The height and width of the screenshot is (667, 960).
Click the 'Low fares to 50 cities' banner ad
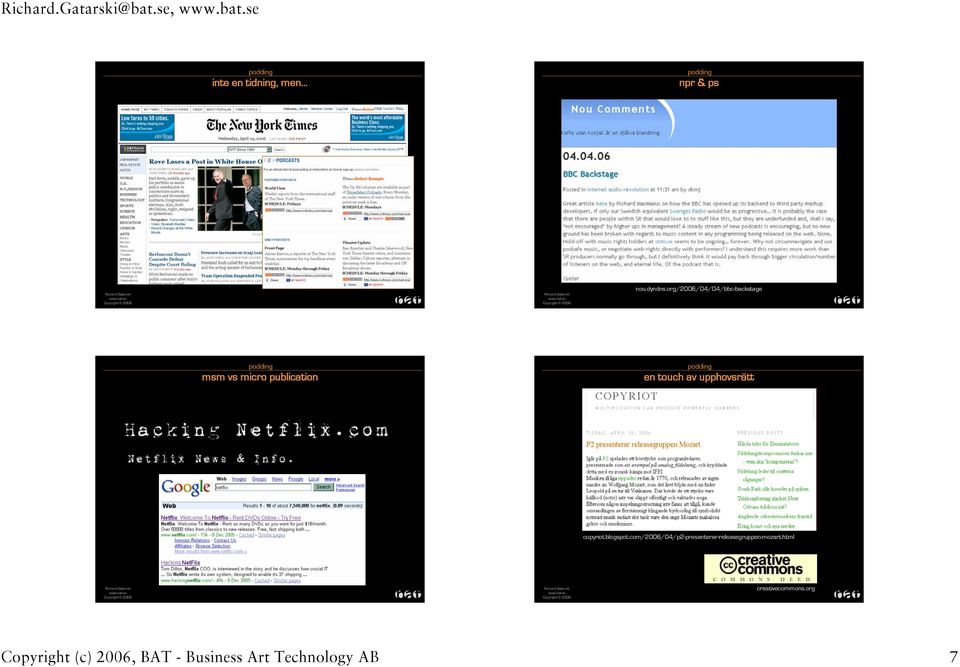147,127
